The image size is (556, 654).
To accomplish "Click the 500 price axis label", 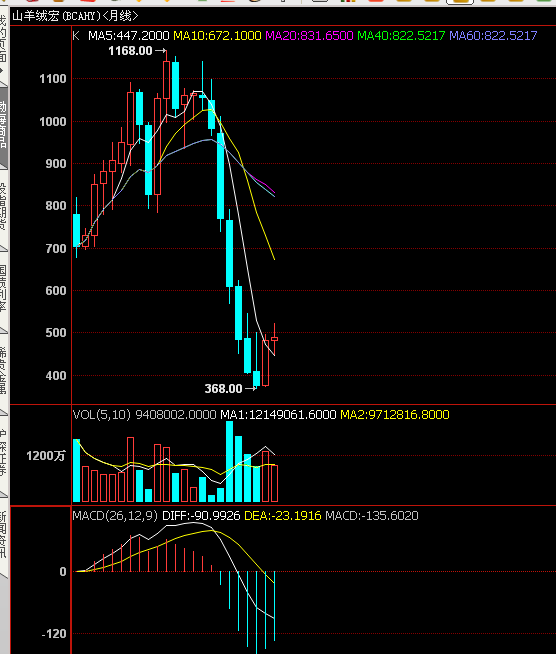I will [x=56, y=333].
